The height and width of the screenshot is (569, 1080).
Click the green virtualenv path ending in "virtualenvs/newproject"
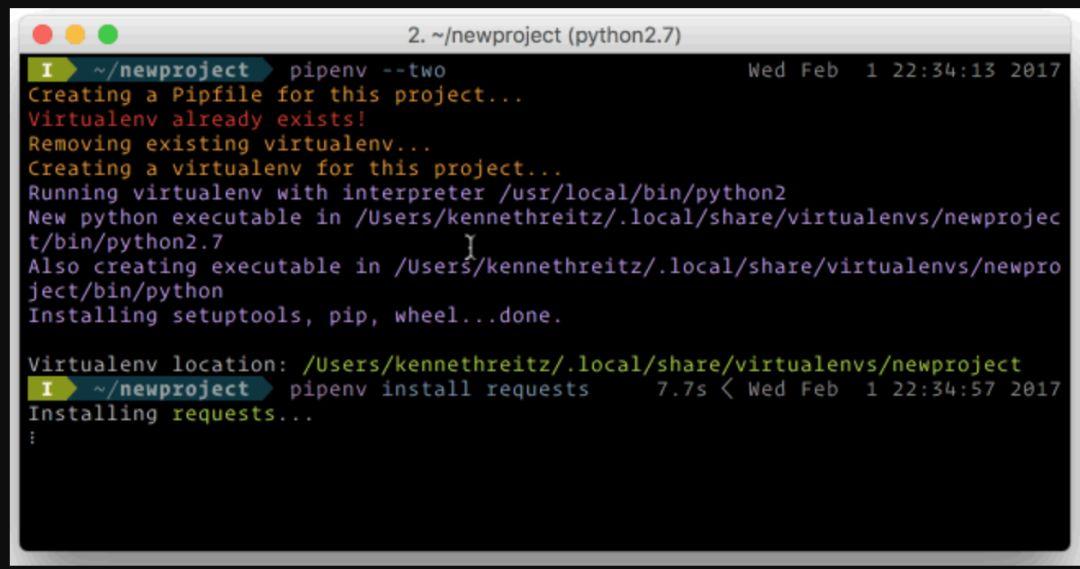[661, 364]
